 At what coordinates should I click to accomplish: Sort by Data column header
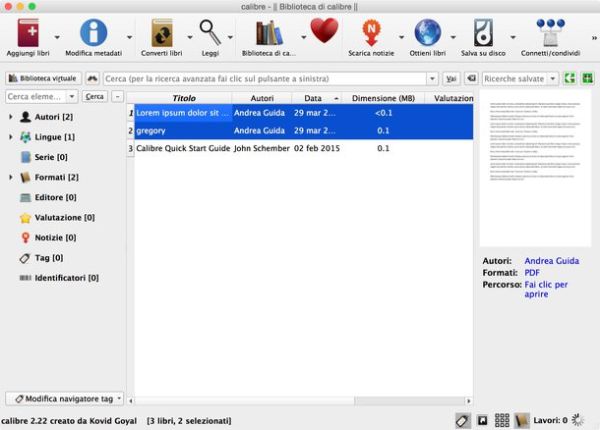[x=316, y=98]
